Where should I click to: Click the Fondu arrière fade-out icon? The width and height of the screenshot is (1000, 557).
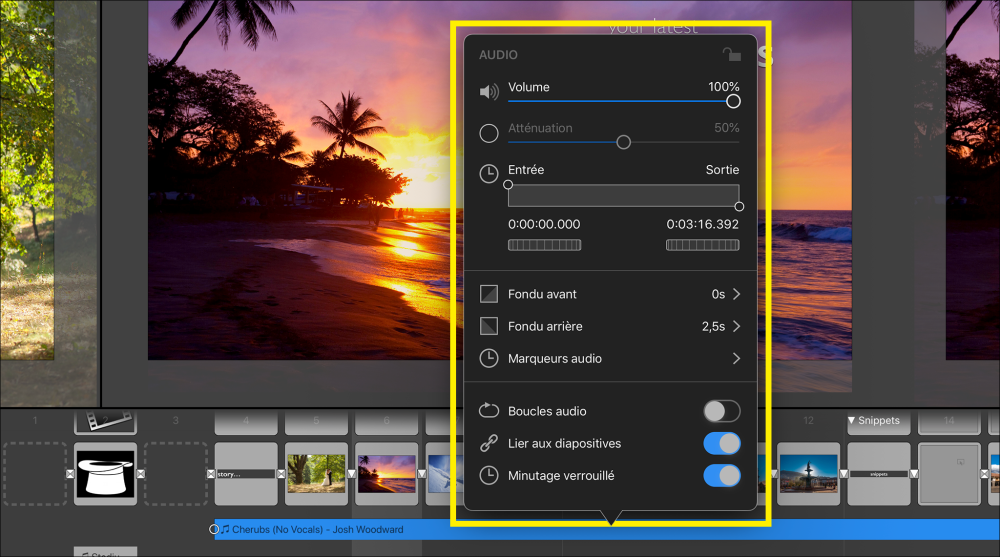click(489, 326)
